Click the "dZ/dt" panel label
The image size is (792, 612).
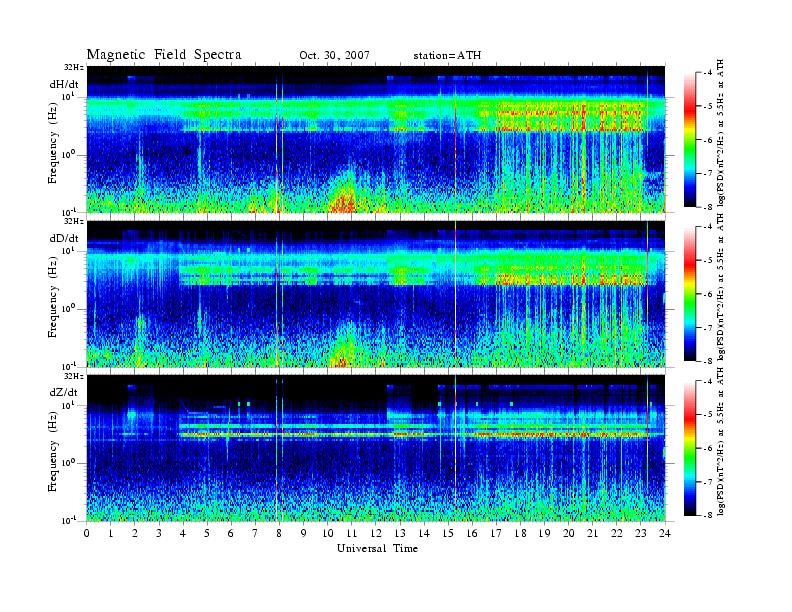coord(64,392)
